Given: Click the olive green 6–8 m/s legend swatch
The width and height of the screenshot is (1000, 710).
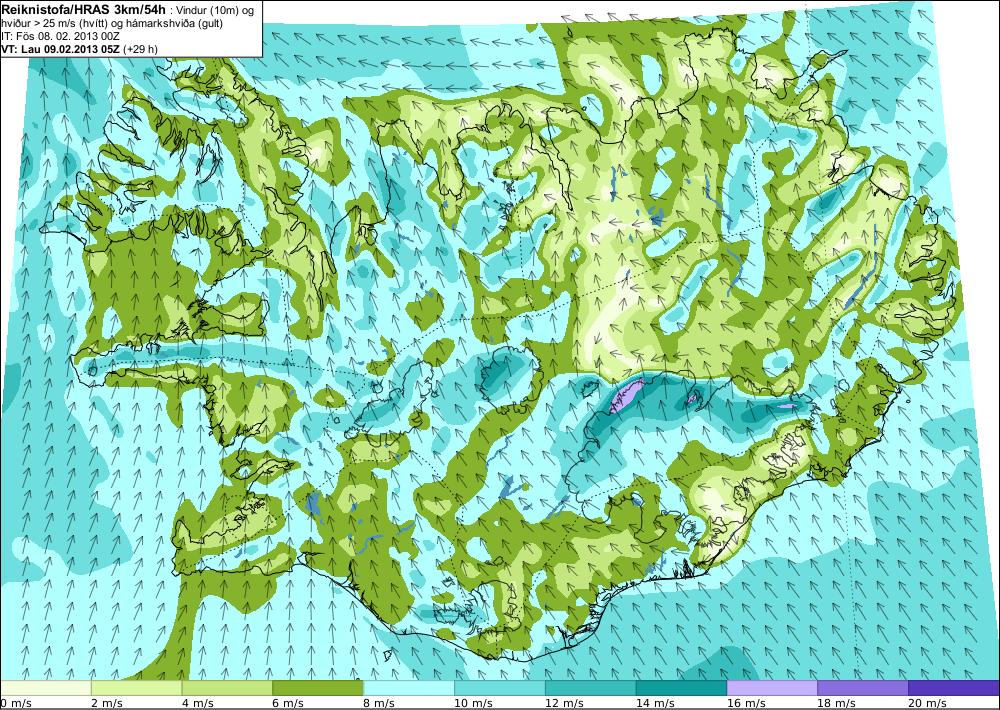Looking at the screenshot, I should [318, 688].
